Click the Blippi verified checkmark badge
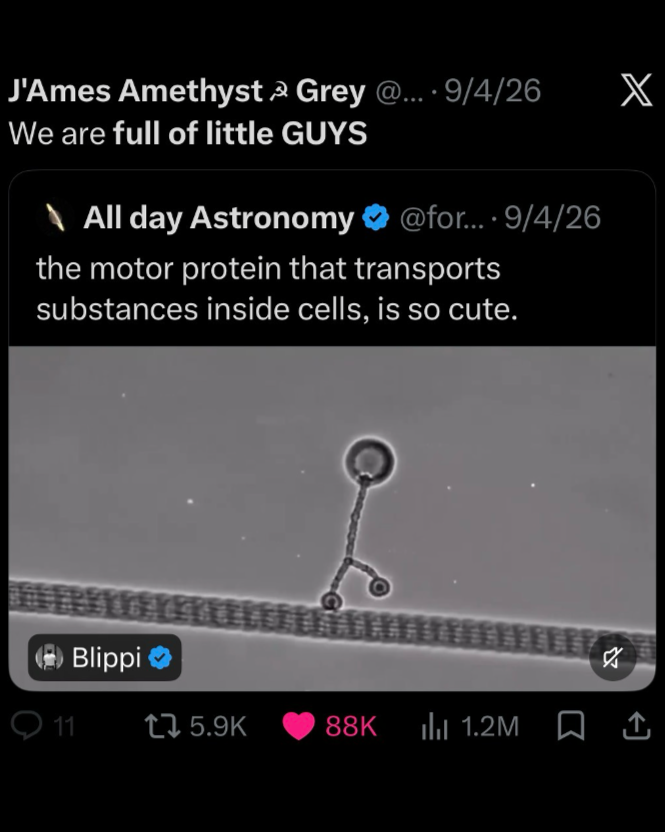The image size is (665, 832). 160,658
